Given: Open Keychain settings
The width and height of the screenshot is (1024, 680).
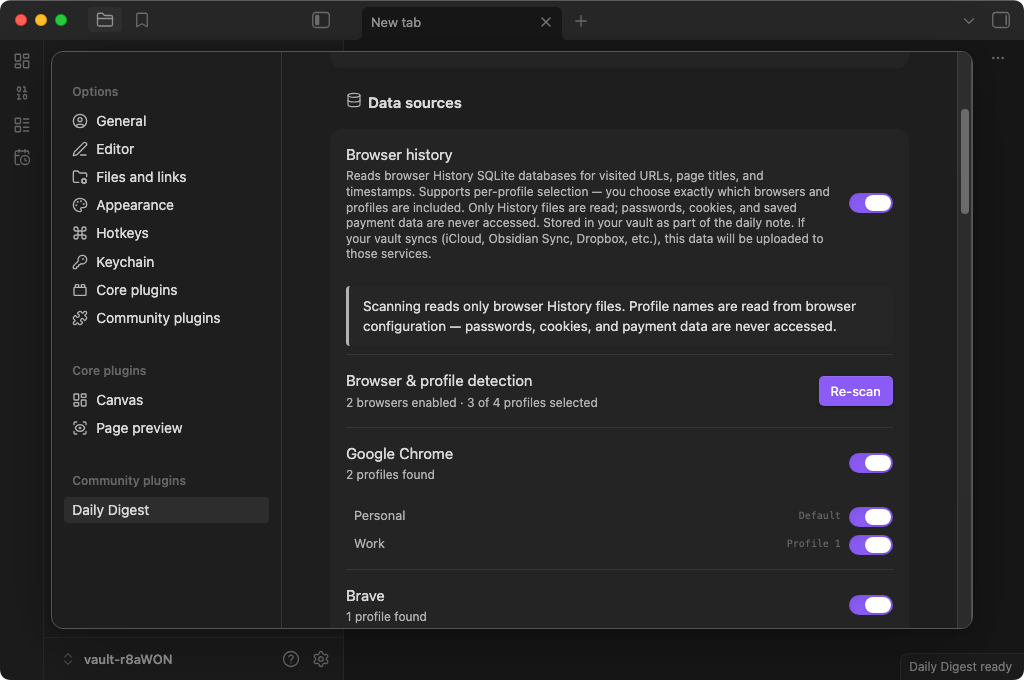Looking at the screenshot, I should (167, 262).
